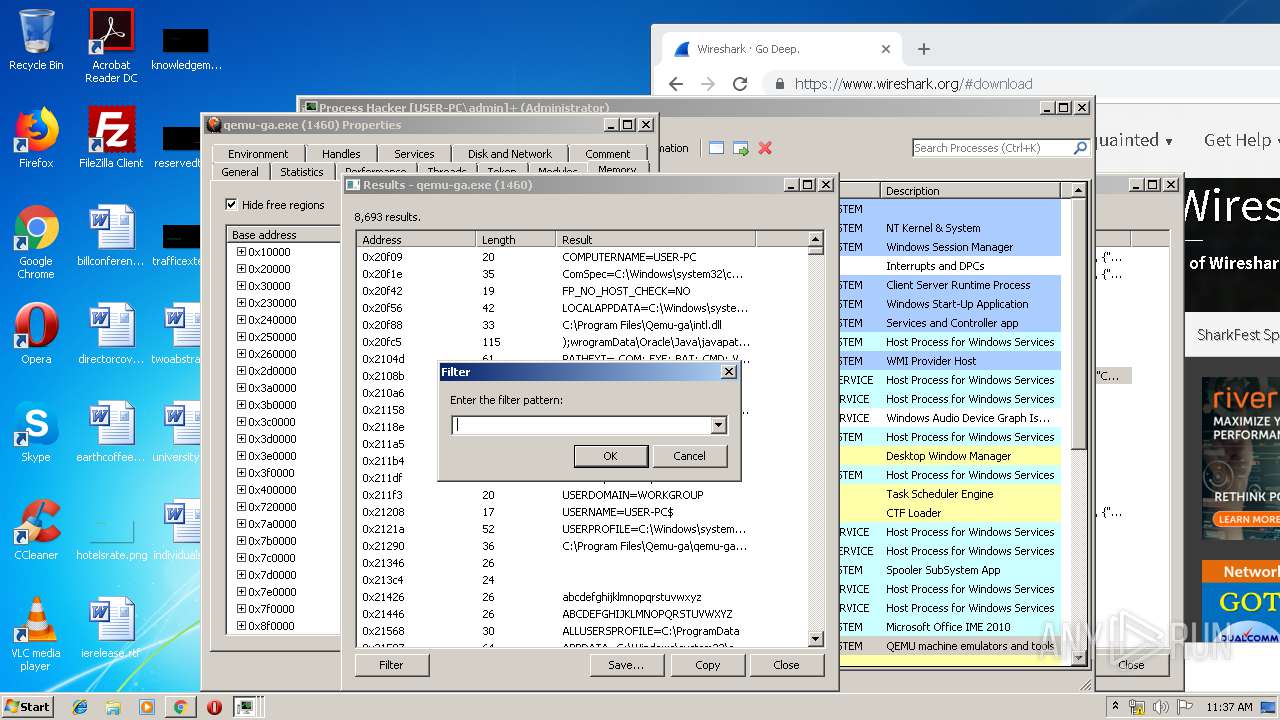Expand the 0x3a0000 memory region
This screenshot has width=1280, height=720.
coord(241,388)
